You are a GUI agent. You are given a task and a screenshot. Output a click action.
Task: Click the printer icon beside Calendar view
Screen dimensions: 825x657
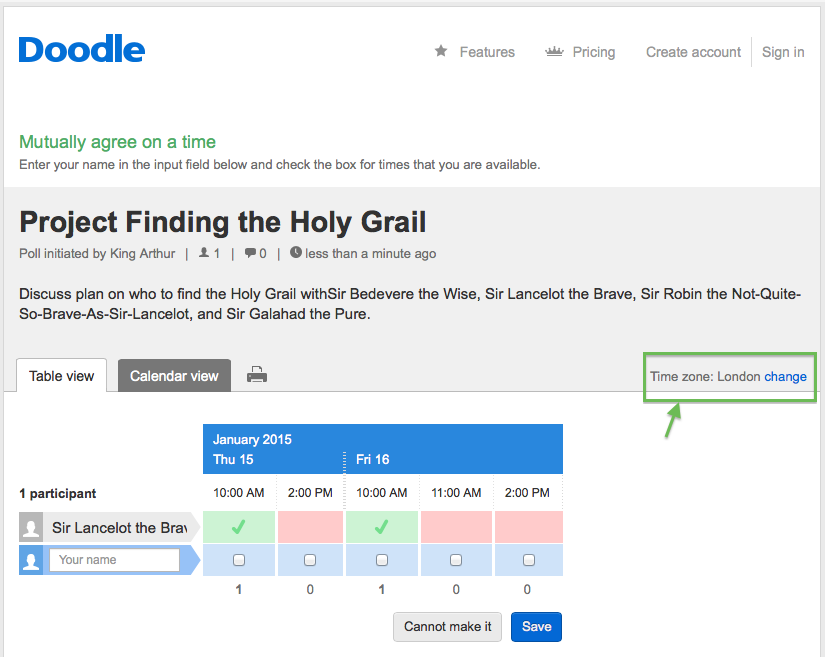(x=257, y=375)
